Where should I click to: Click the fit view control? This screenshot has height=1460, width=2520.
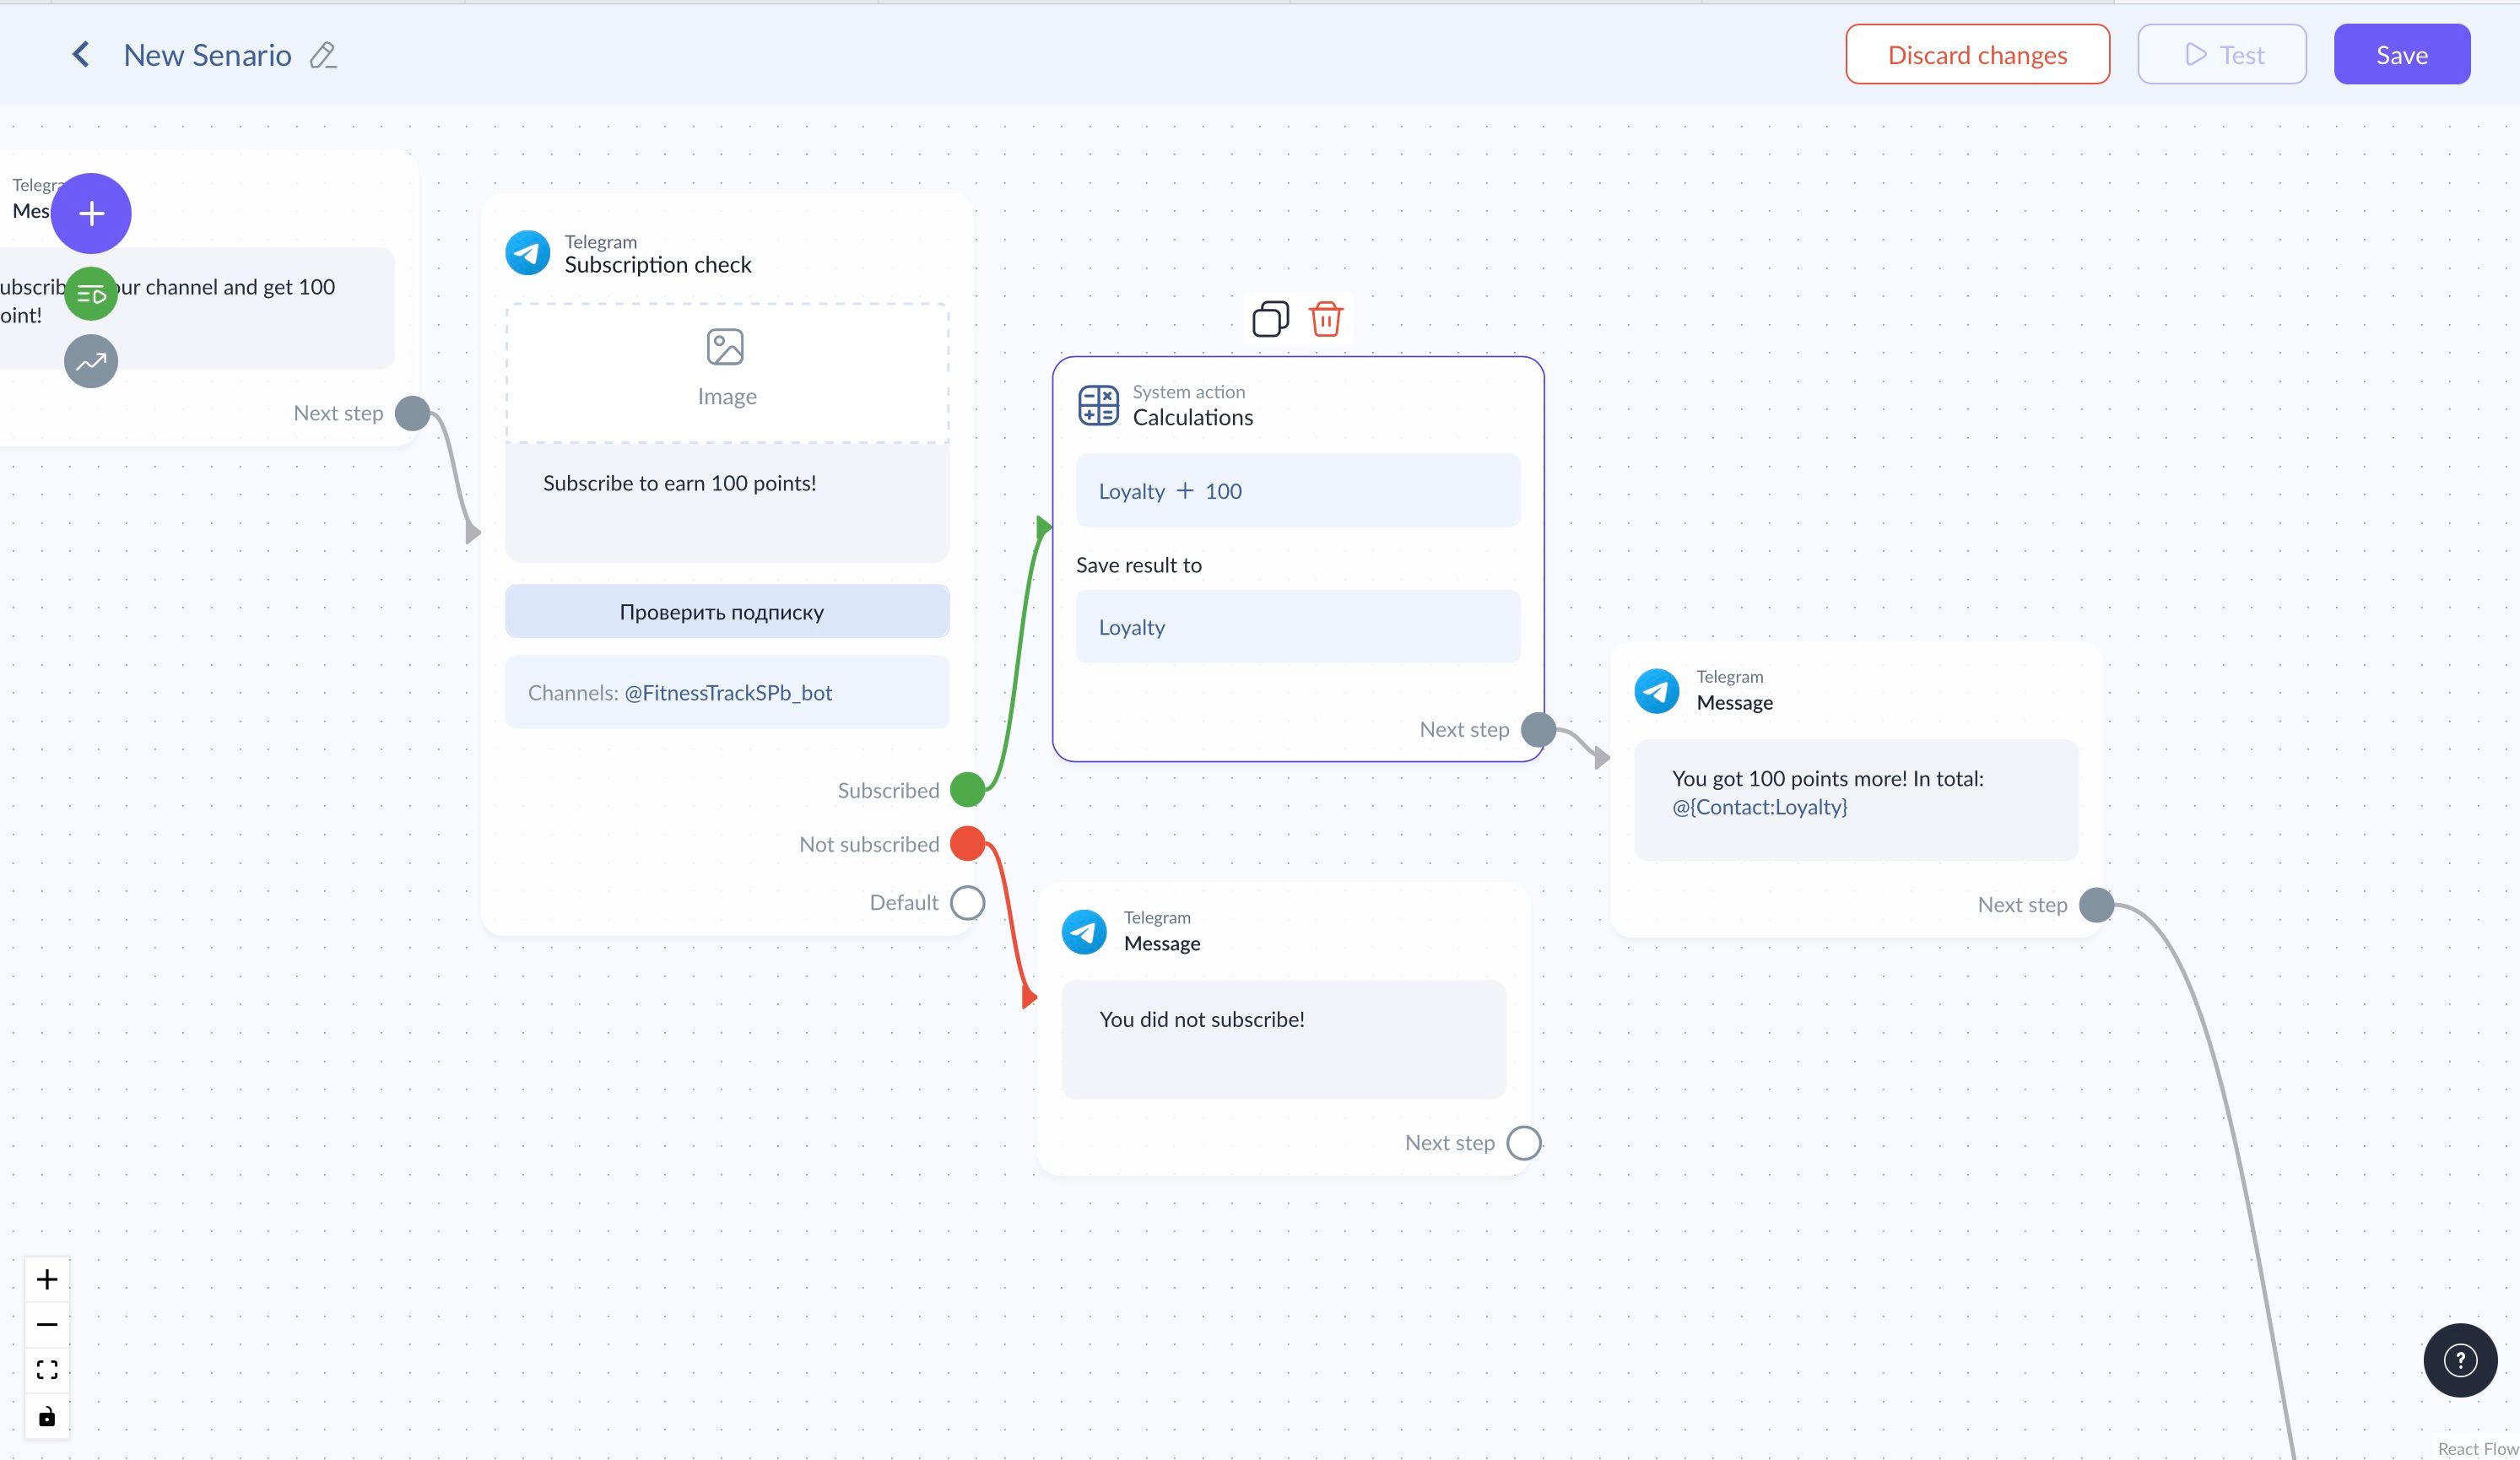47,1369
